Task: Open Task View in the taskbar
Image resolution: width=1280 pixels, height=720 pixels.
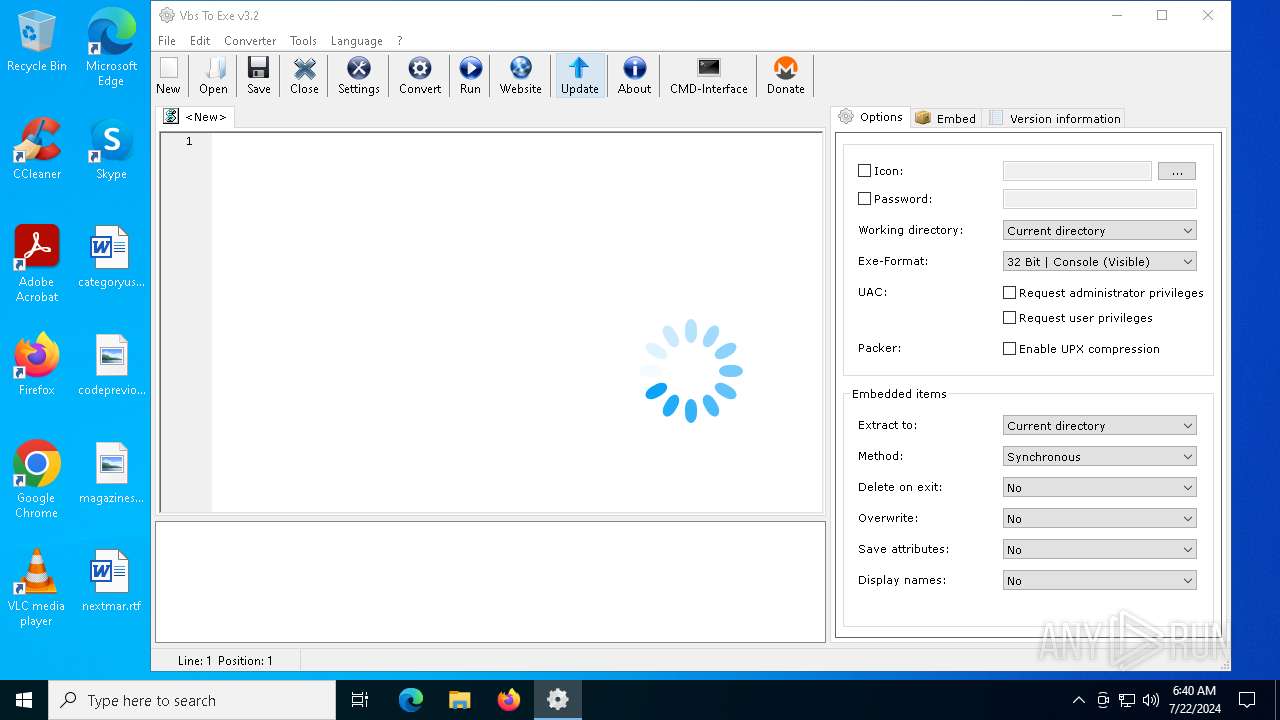Action: coord(360,700)
